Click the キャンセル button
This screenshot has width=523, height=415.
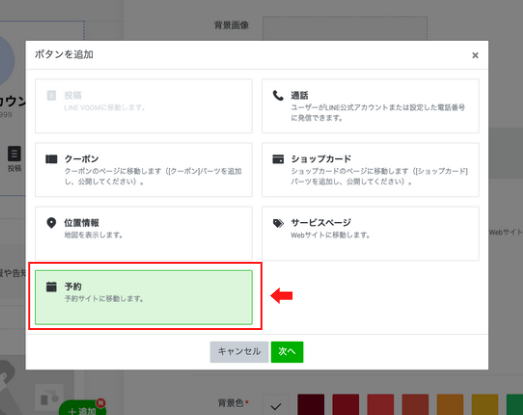[x=239, y=352]
